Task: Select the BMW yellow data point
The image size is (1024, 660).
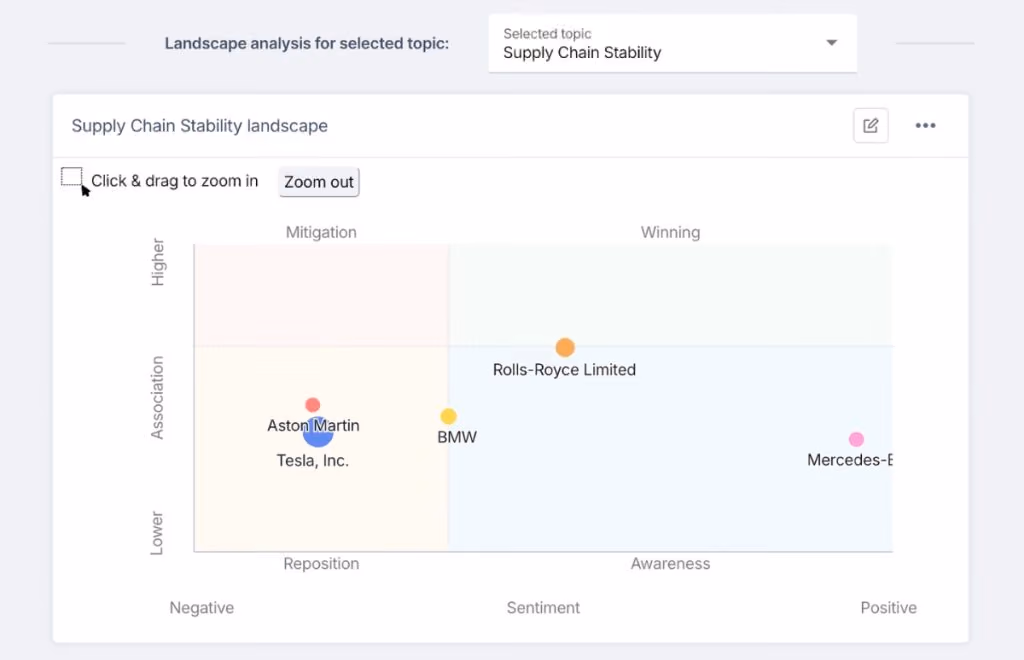Action: [448, 416]
